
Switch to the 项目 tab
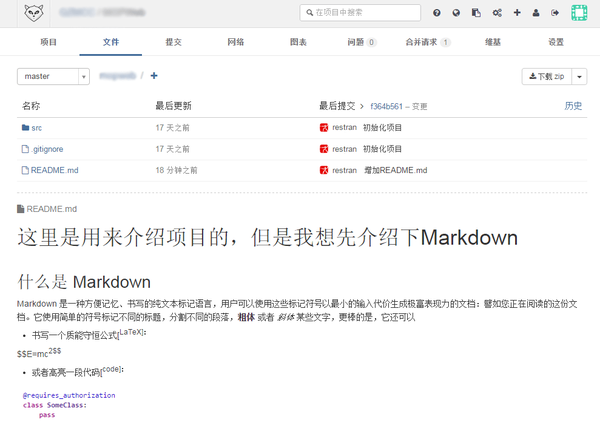pos(49,42)
